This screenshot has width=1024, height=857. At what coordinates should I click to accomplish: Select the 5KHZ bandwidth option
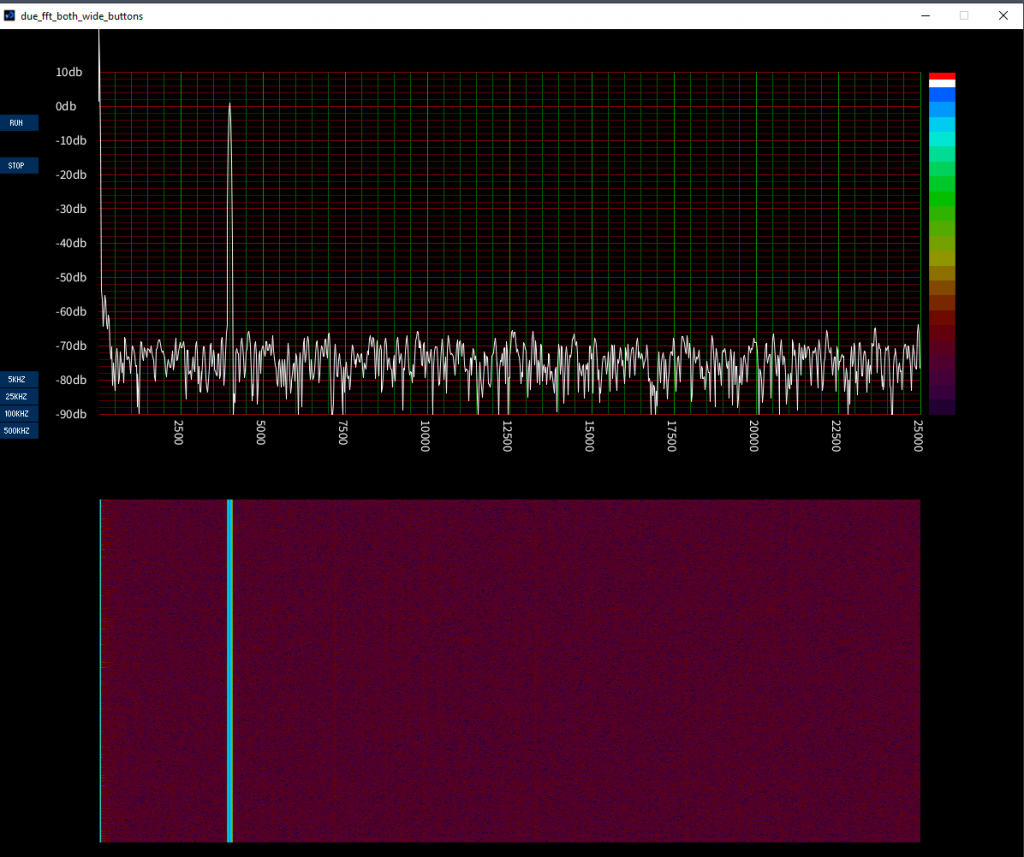(19, 379)
